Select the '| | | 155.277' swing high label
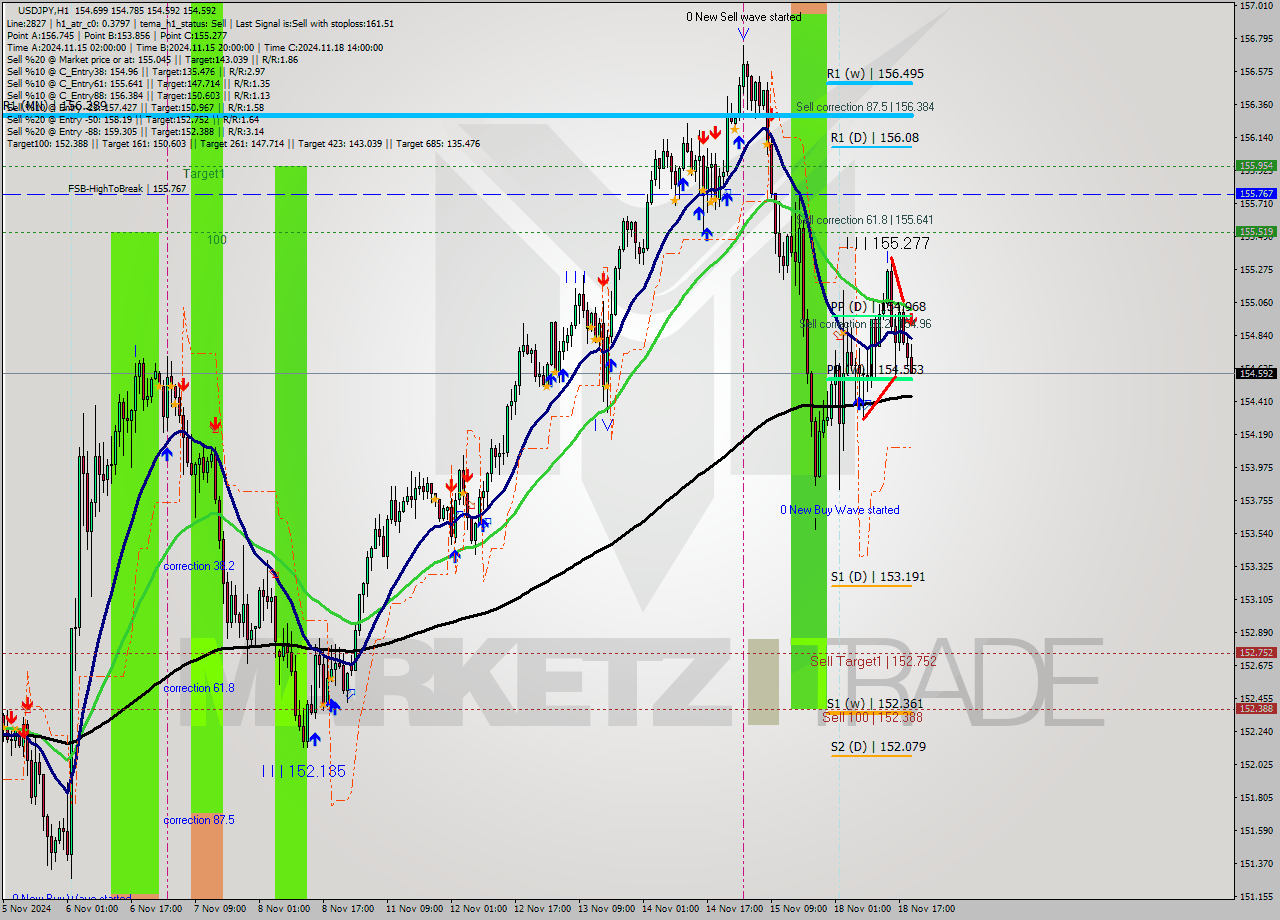 click(x=886, y=243)
